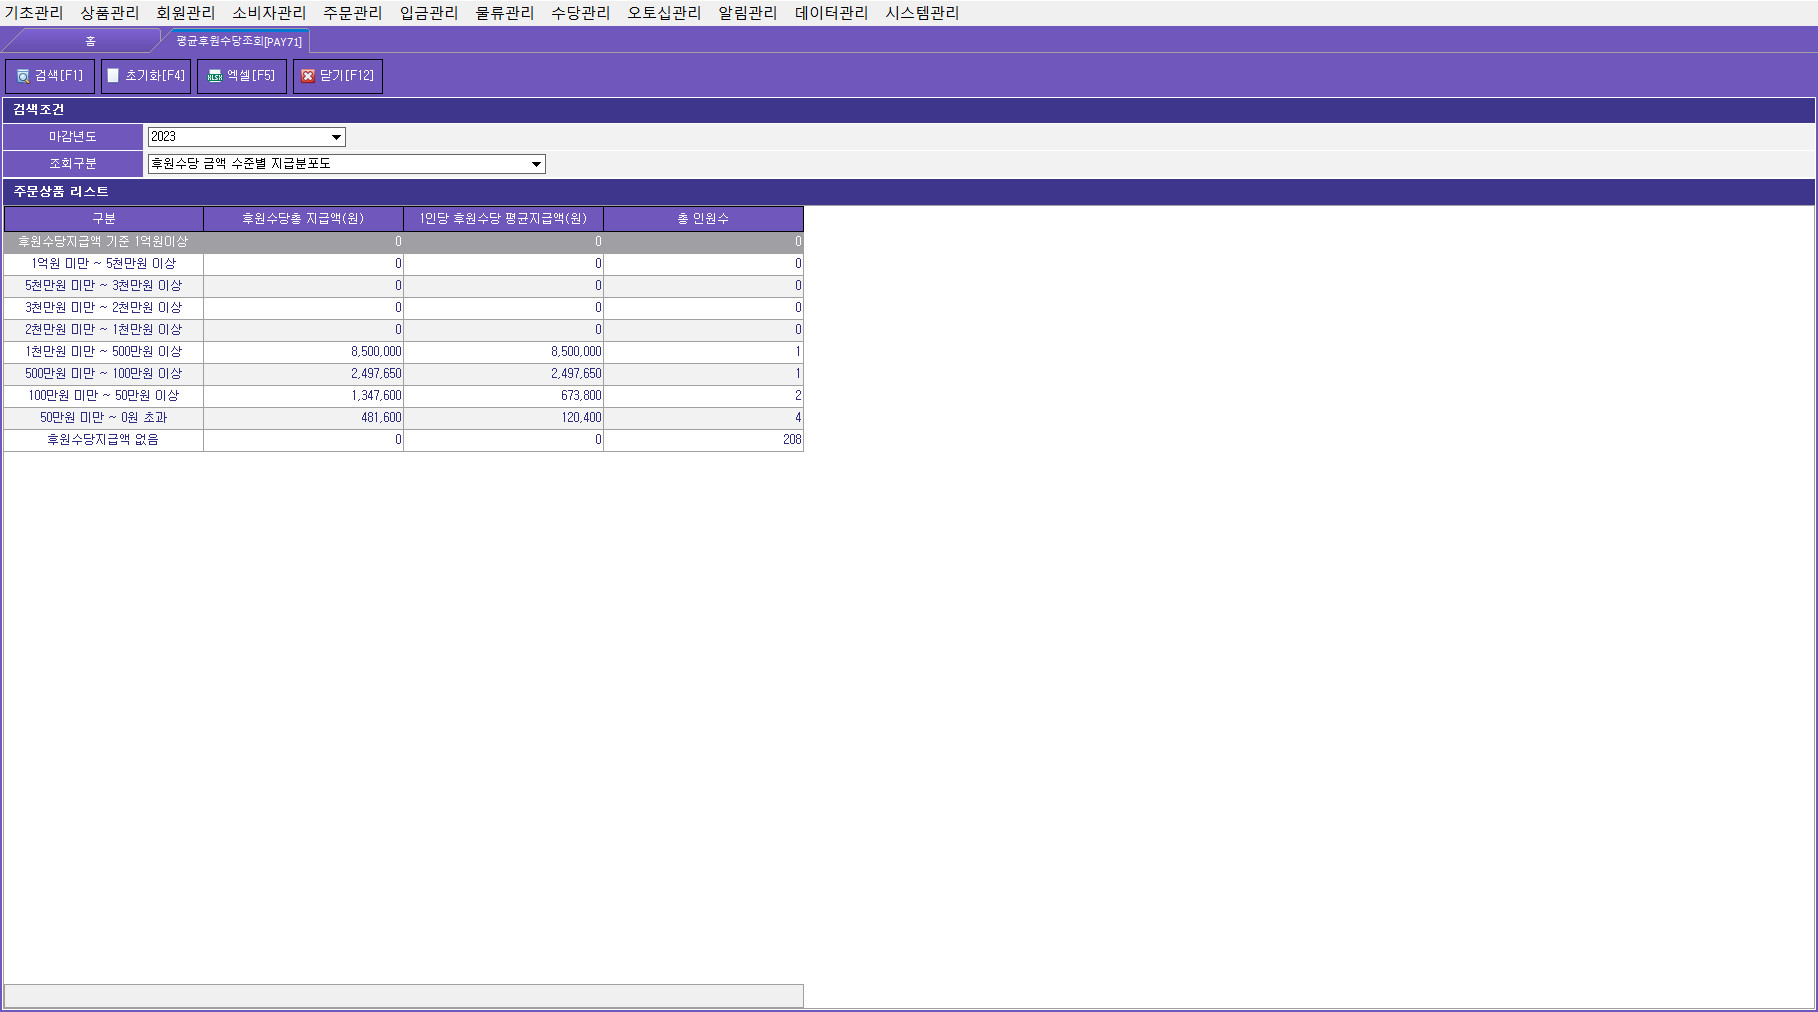Open the 오토십관리 menu

point(664,13)
